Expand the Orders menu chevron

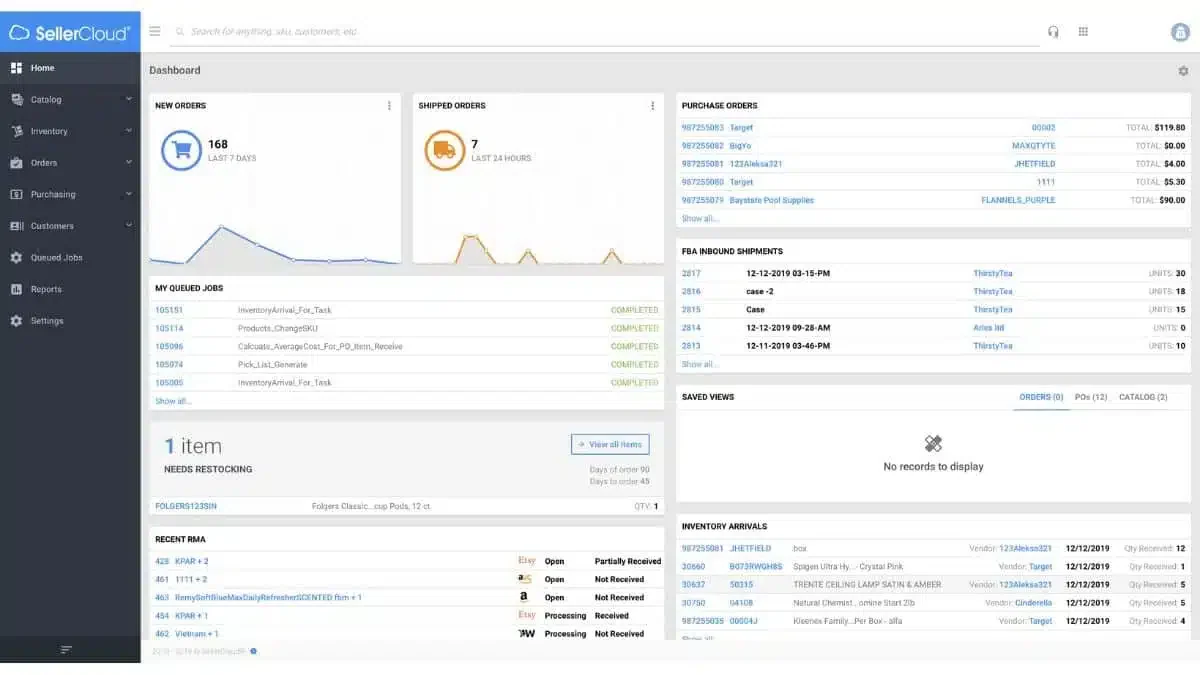(x=129, y=162)
